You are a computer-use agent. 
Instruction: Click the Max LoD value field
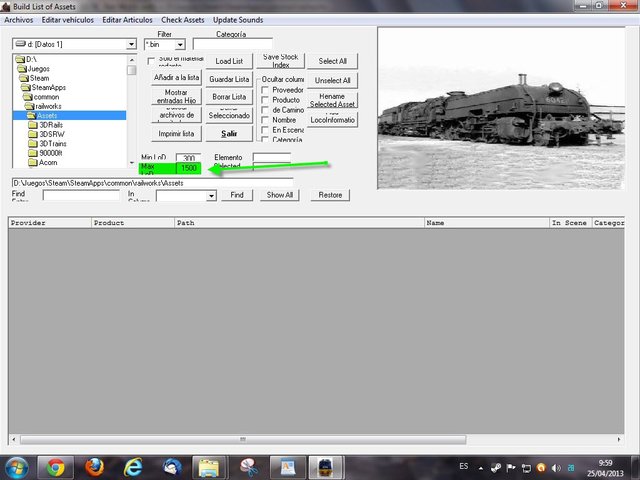click(x=188, y=168)
